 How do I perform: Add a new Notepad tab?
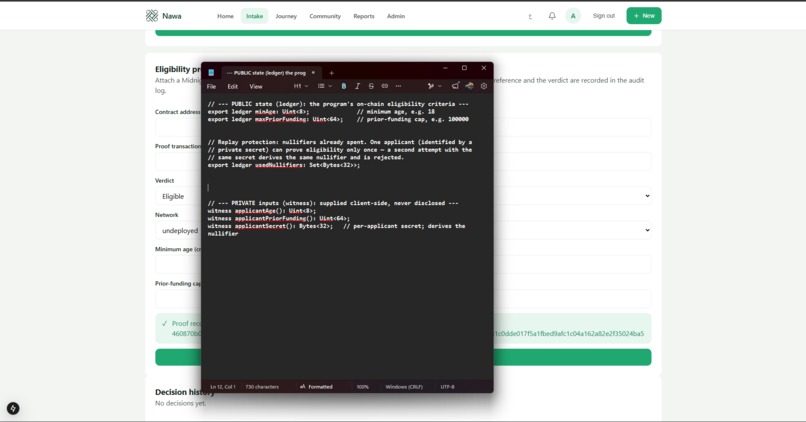click(331, 73)
